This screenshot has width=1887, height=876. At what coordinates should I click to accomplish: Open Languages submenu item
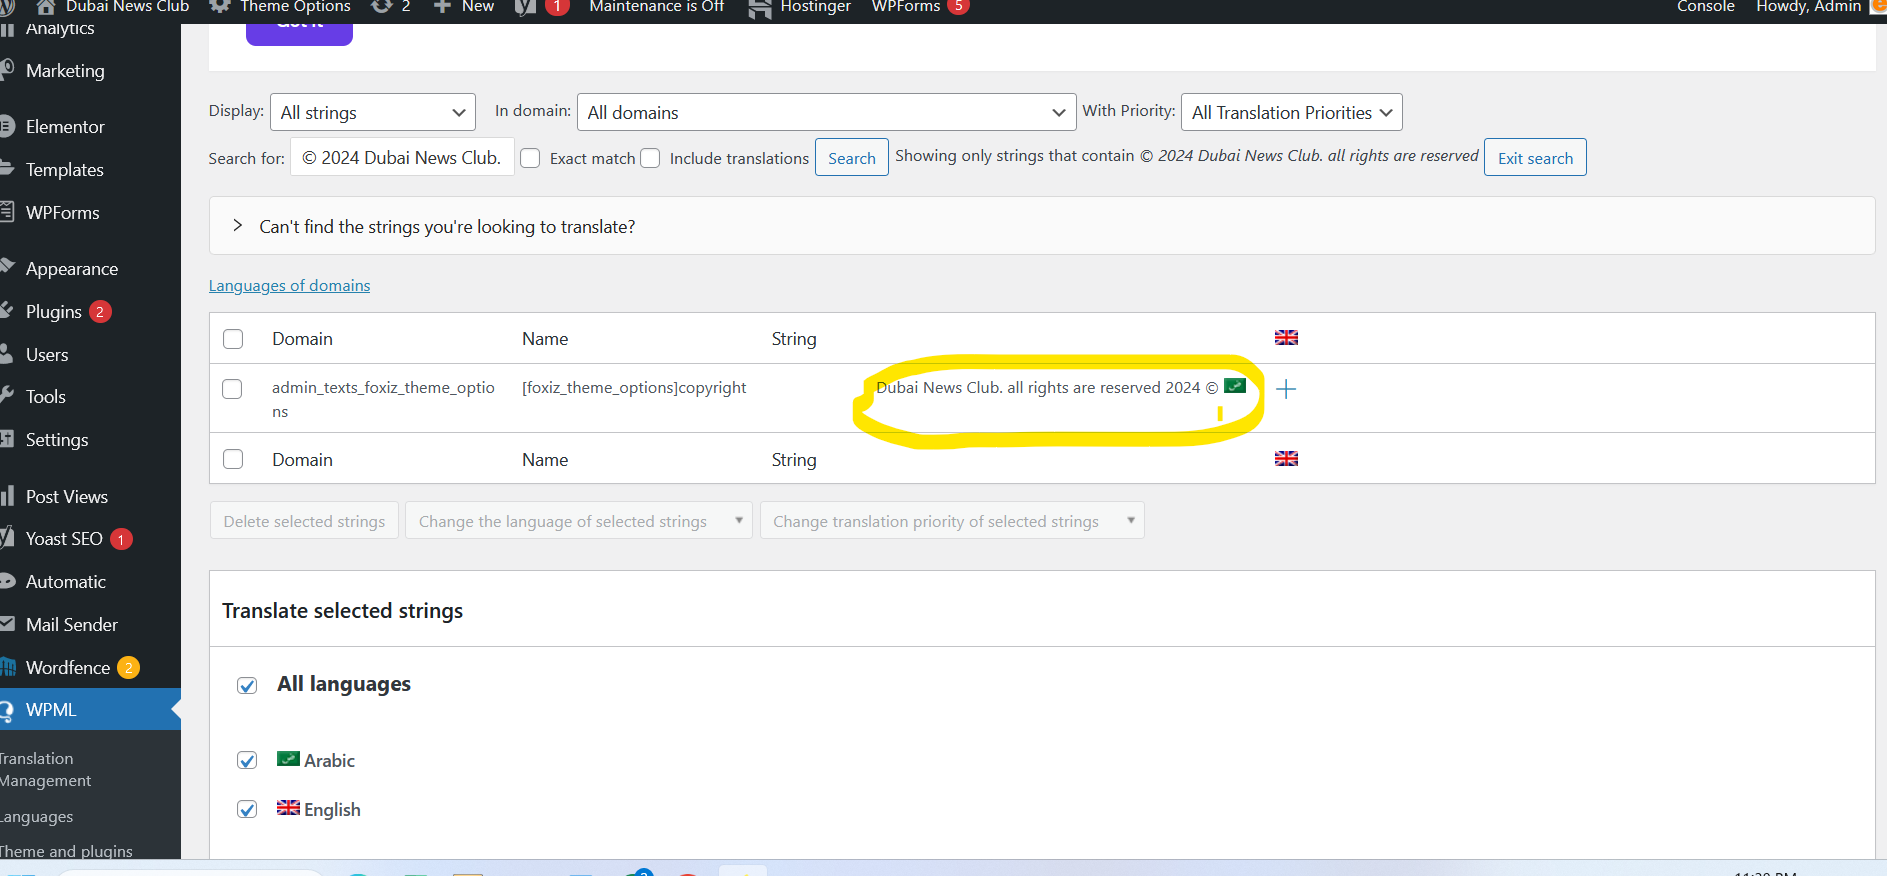[x=37, y=816]
